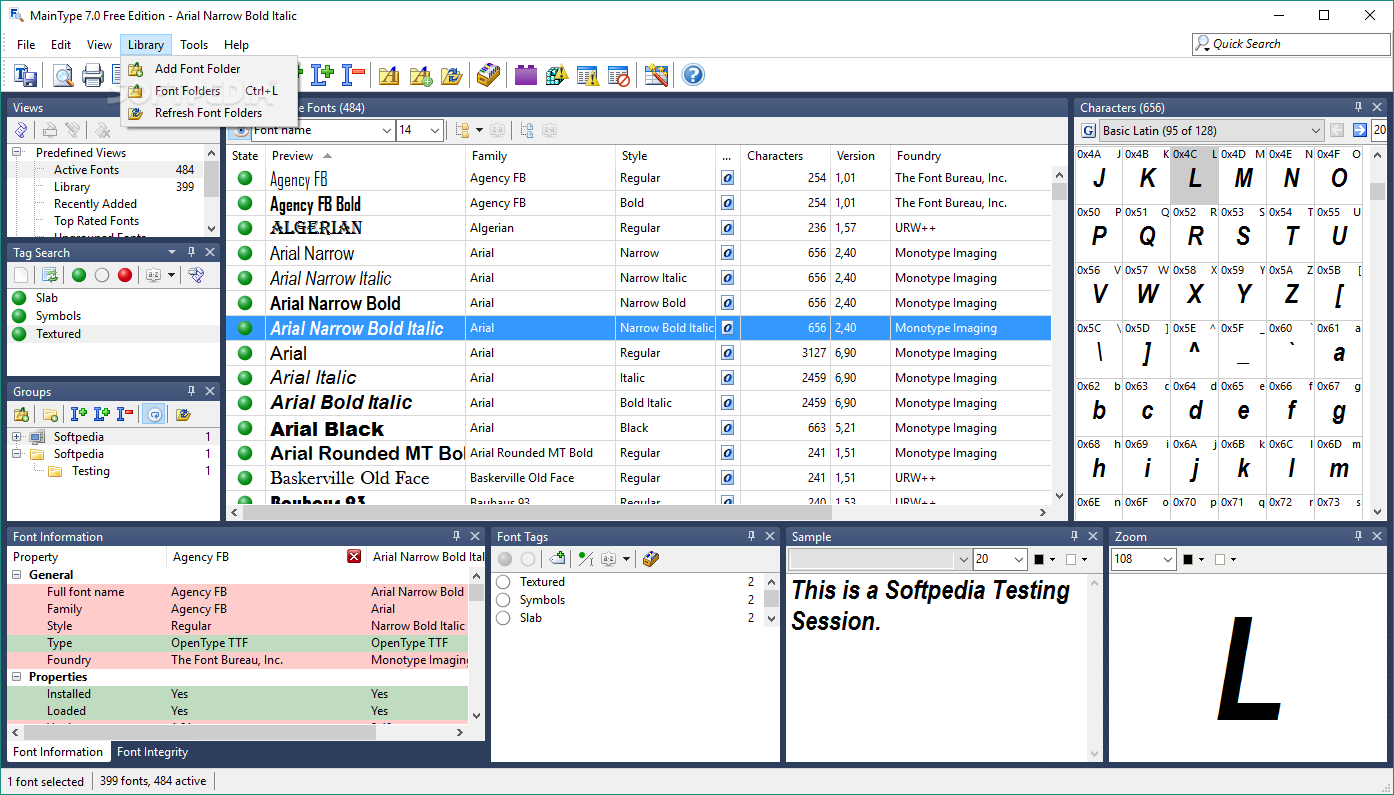Choose Add Font Folder from Library menu
This screenshot has width=1394, height=795.
click(x=197, y=69)
